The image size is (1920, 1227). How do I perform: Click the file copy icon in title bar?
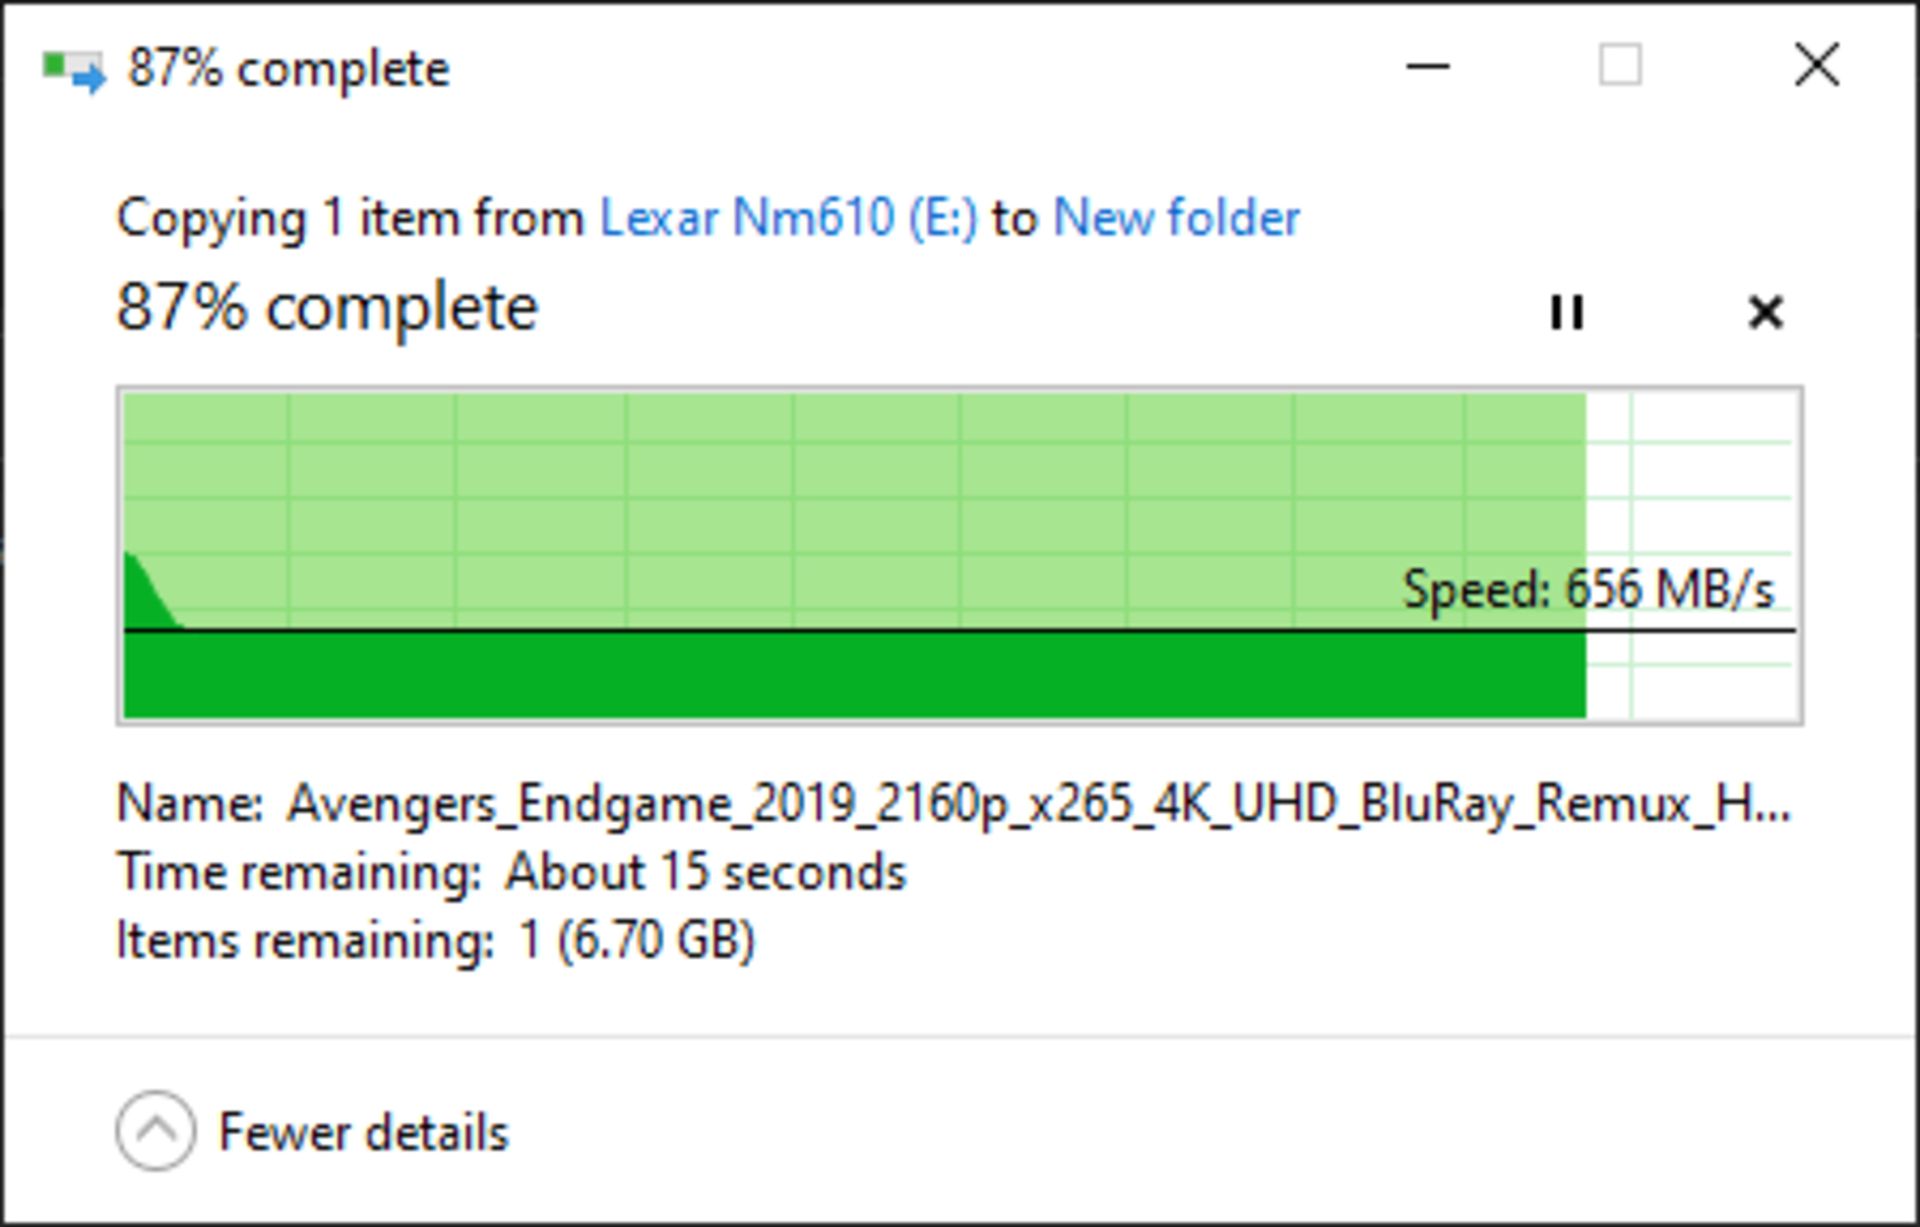[x=70, y=68]
